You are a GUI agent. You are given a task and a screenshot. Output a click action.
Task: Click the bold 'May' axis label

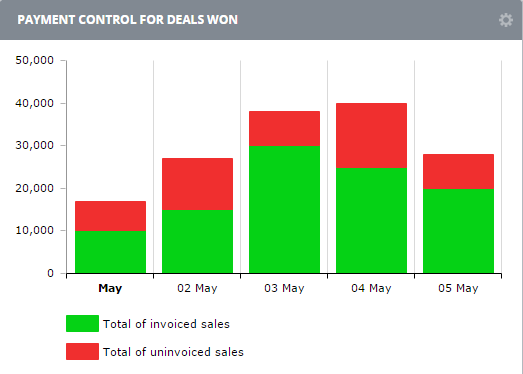[110, 288]
